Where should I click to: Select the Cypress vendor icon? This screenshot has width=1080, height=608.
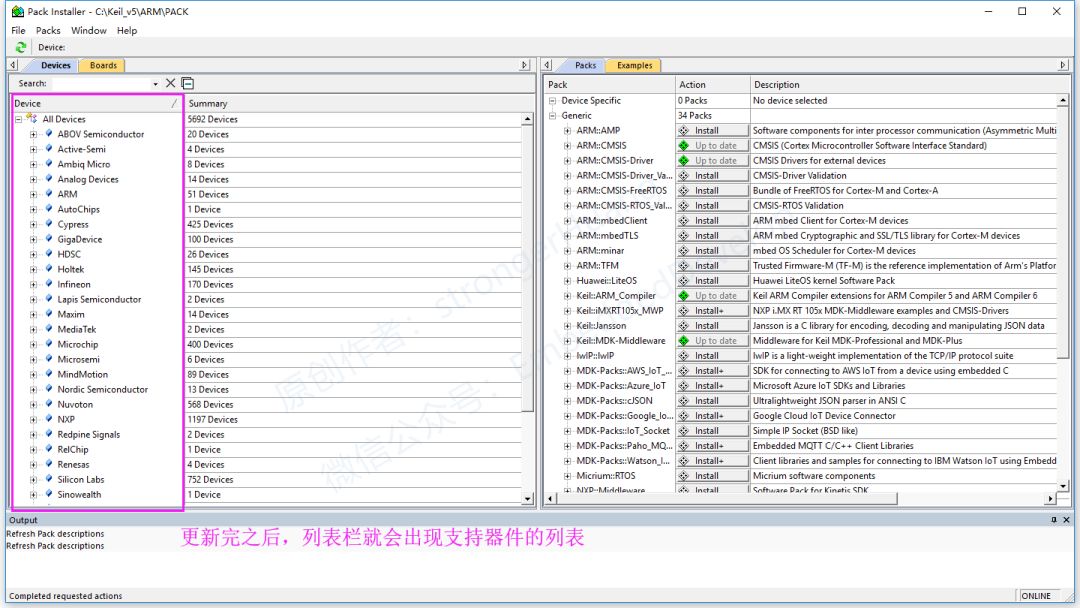tap(49, 224)
